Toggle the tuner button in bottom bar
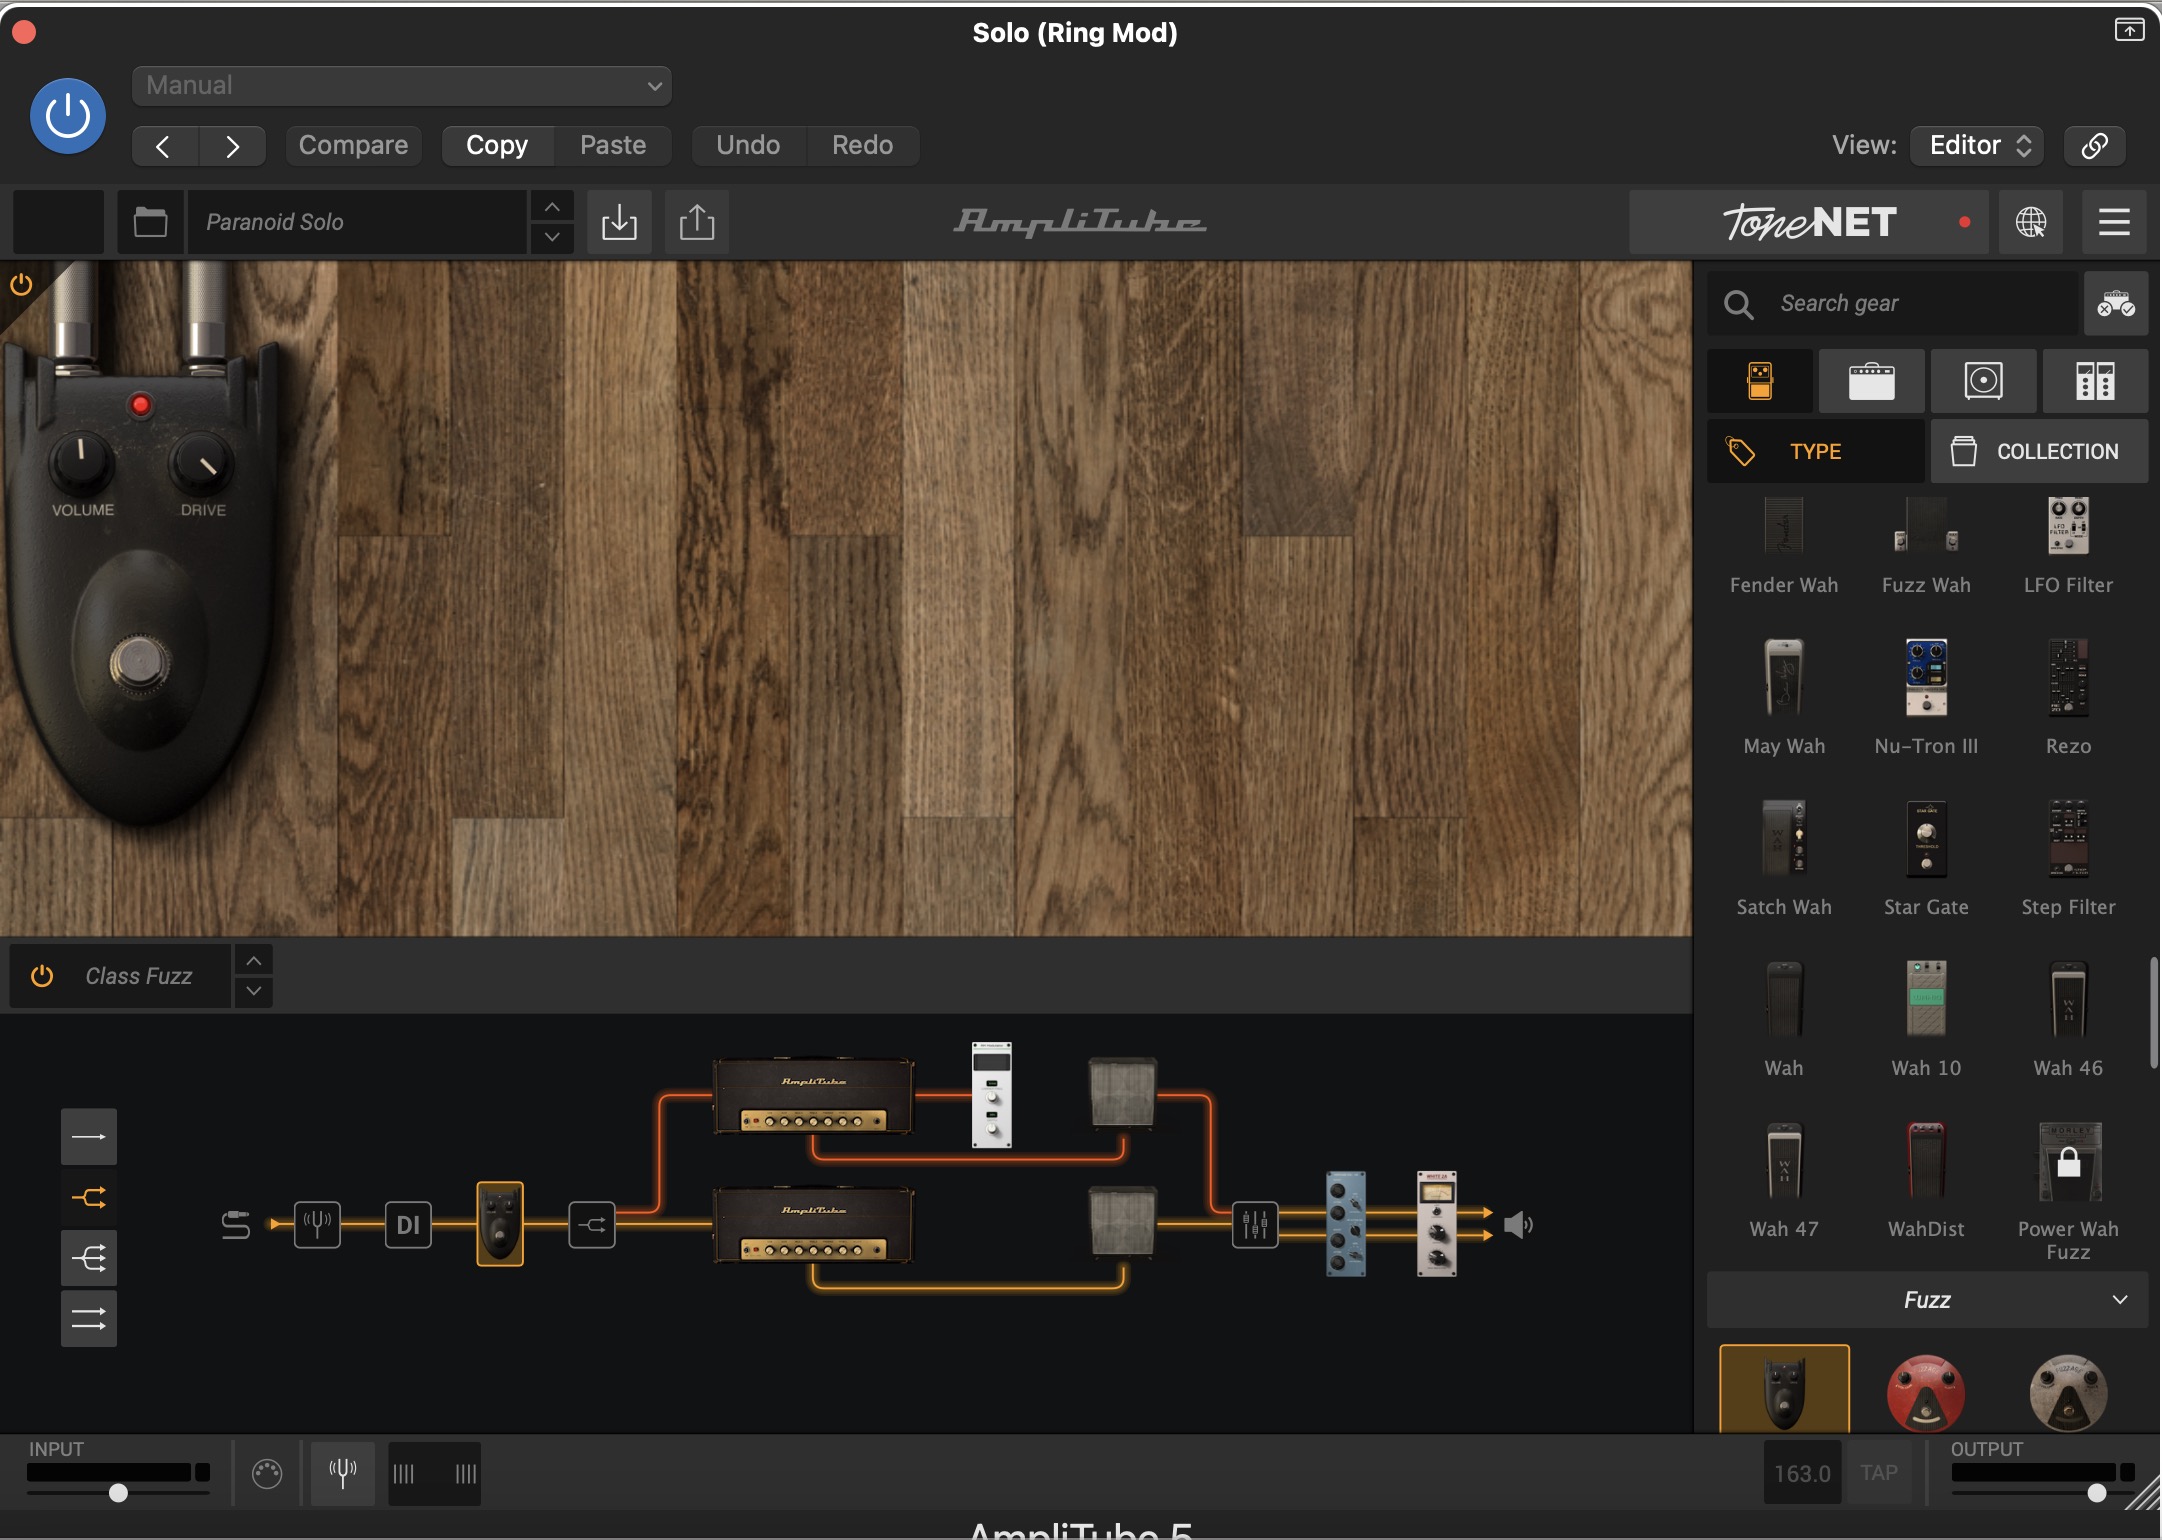The width and height of the screenshot is (2162, 1540). (343, 1473)
